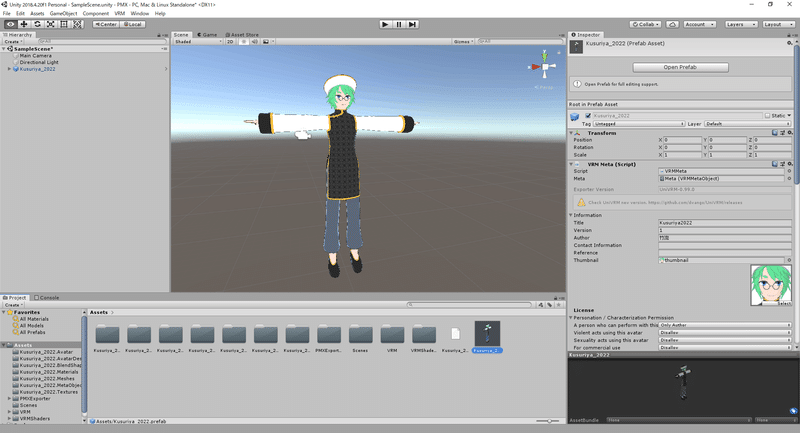Screen dimensions: 800x433
Task: Open the VRM menu
Action: pos(119,13)
